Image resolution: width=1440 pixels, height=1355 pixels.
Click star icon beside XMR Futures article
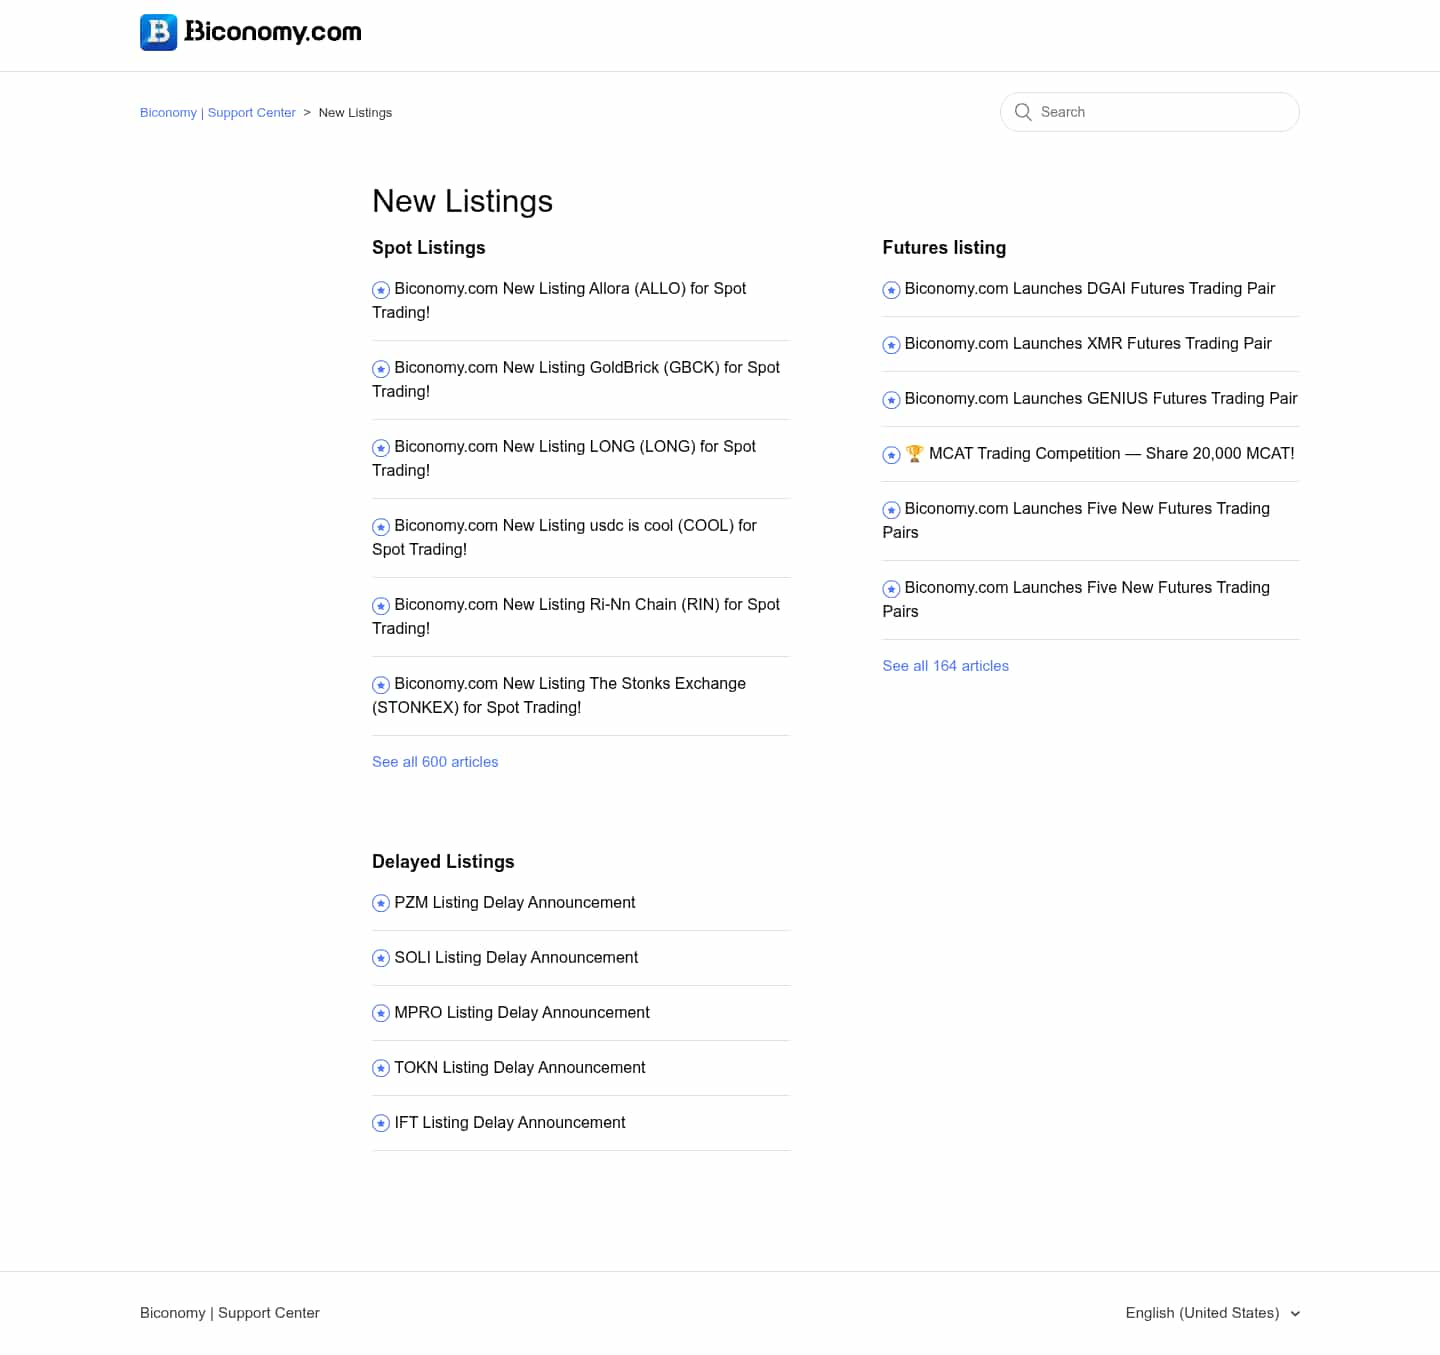891,345
